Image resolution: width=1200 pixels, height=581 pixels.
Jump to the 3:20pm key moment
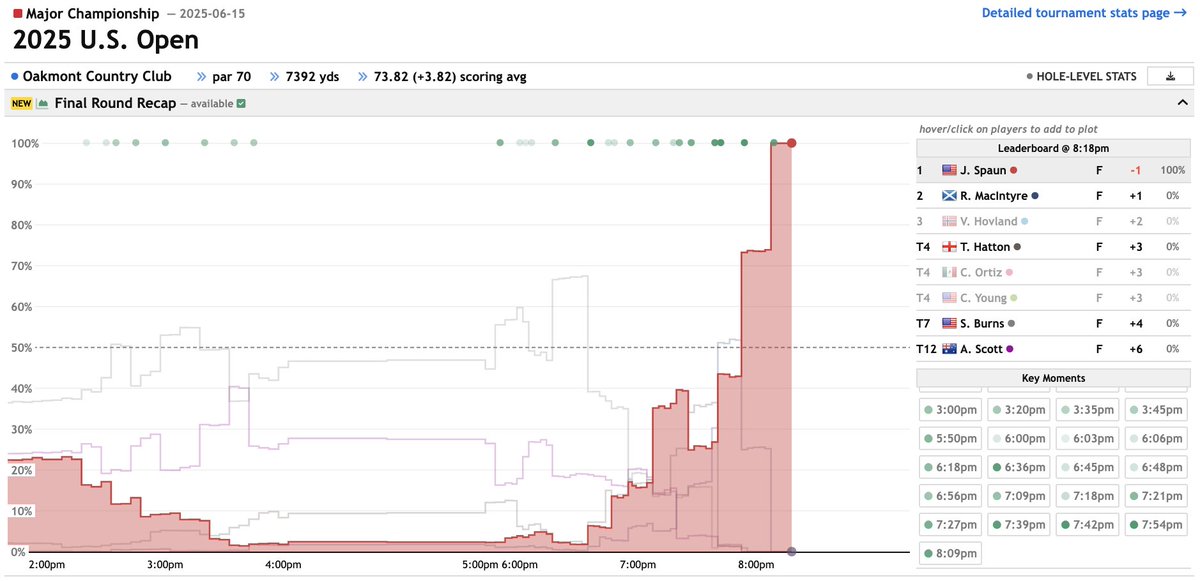[1019, 410]
